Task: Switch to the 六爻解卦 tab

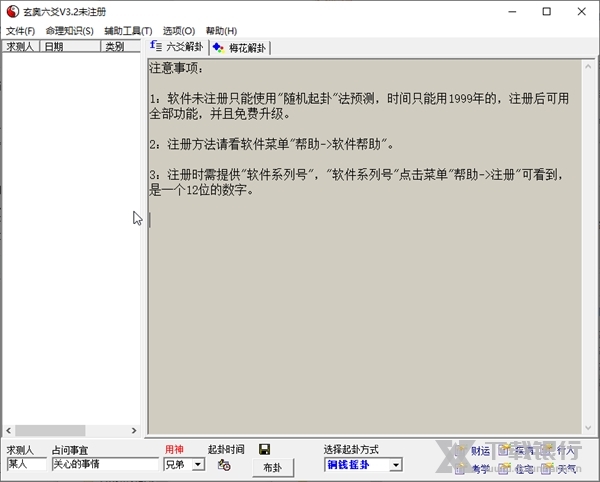Action: pyautogui.click(x=177, y=47)
